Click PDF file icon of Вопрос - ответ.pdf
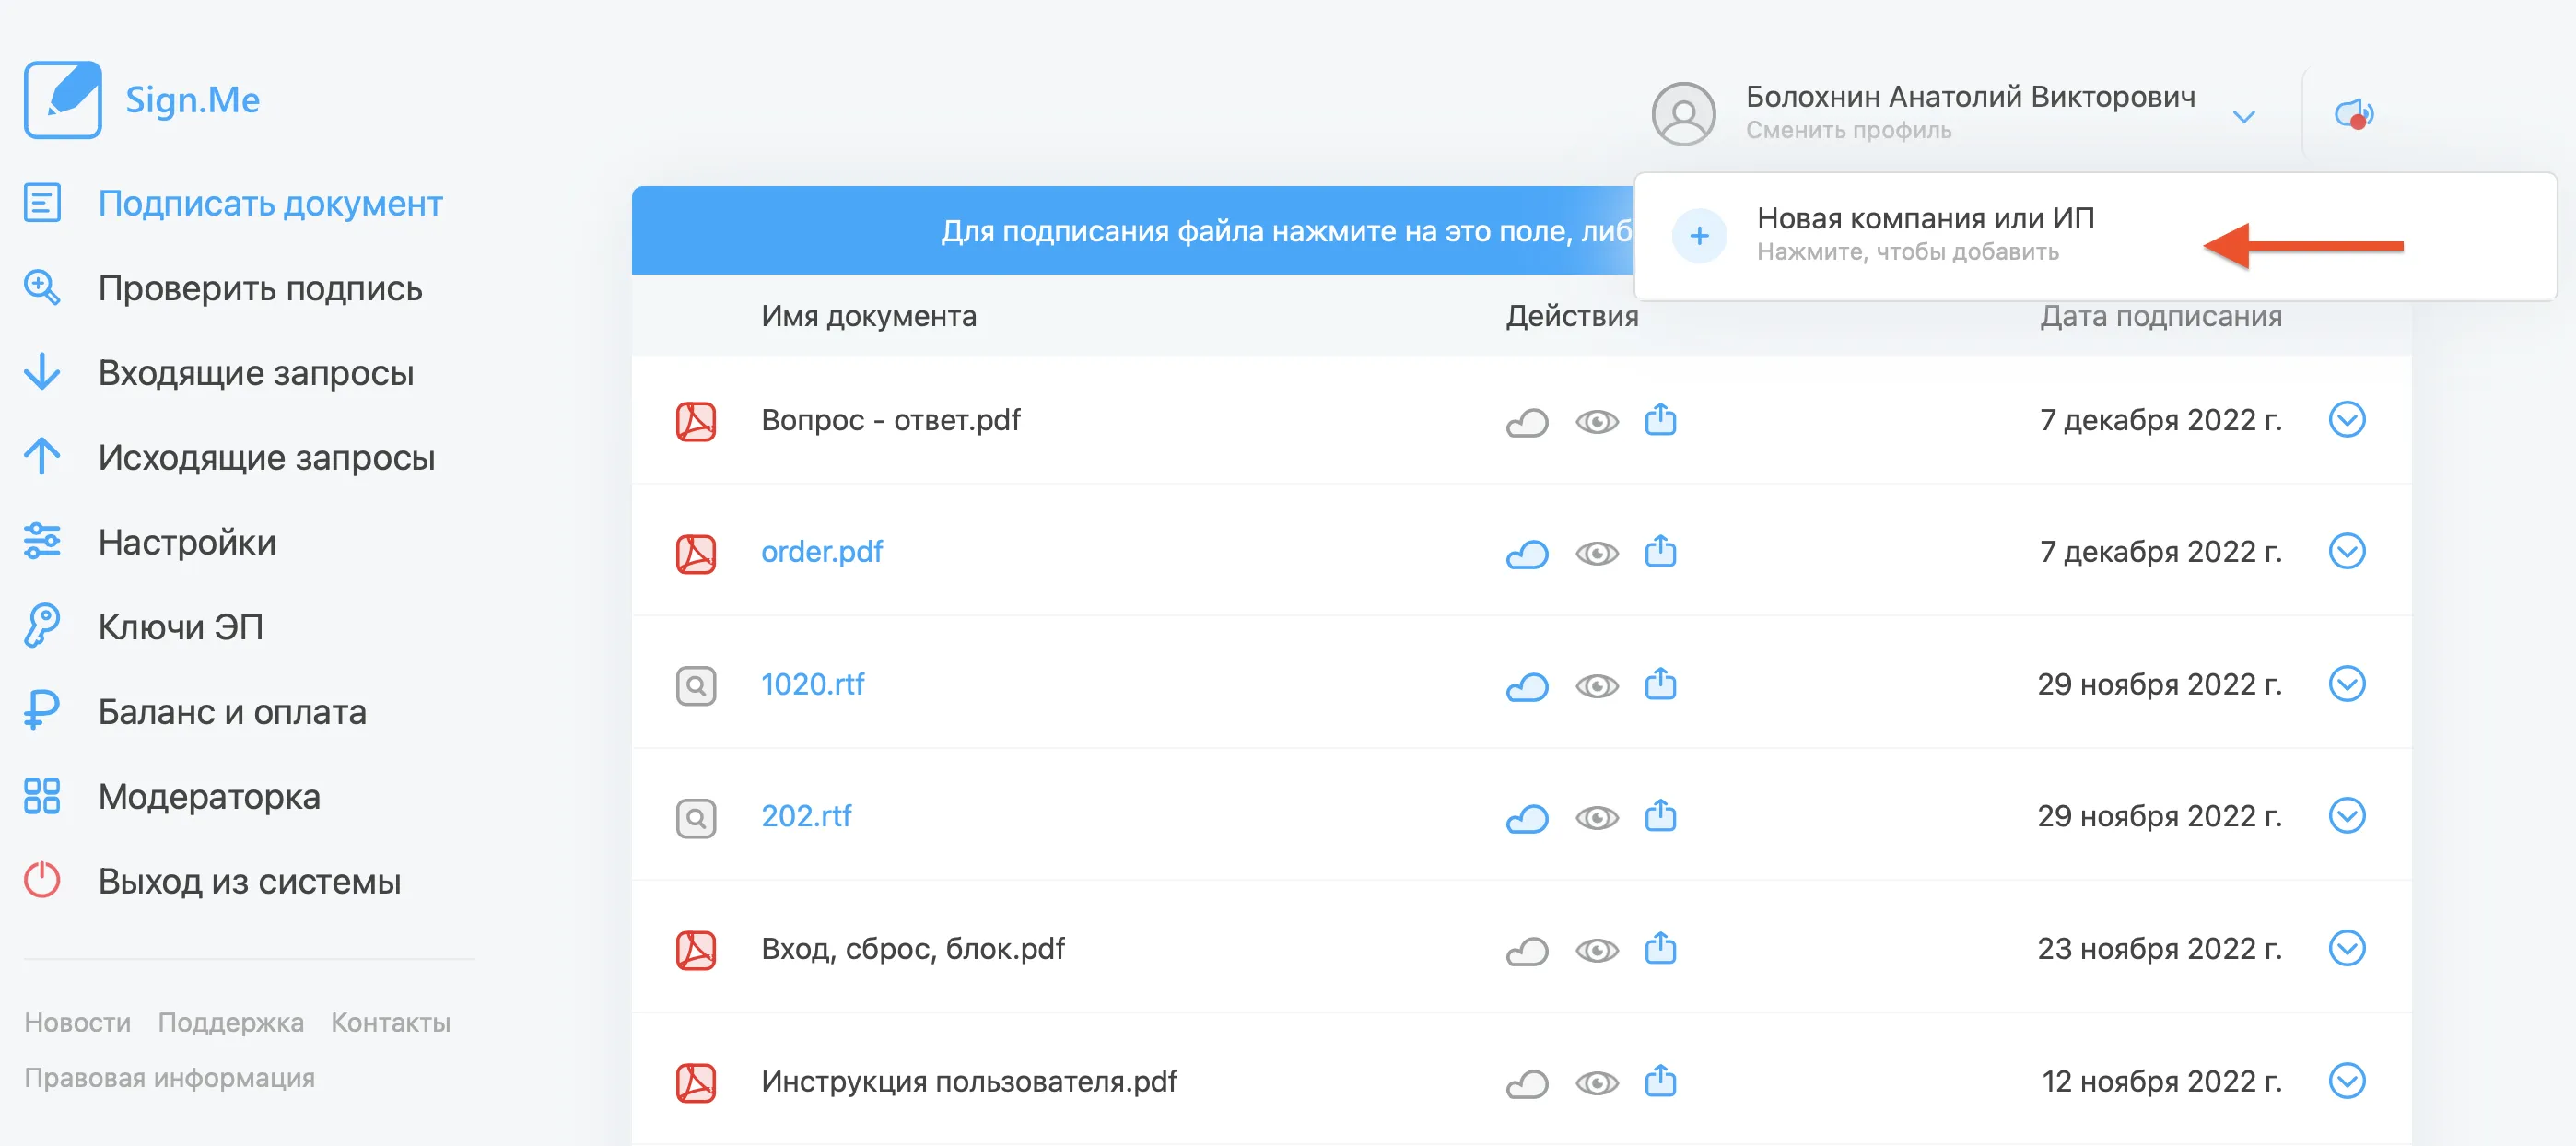 (696, 421)
